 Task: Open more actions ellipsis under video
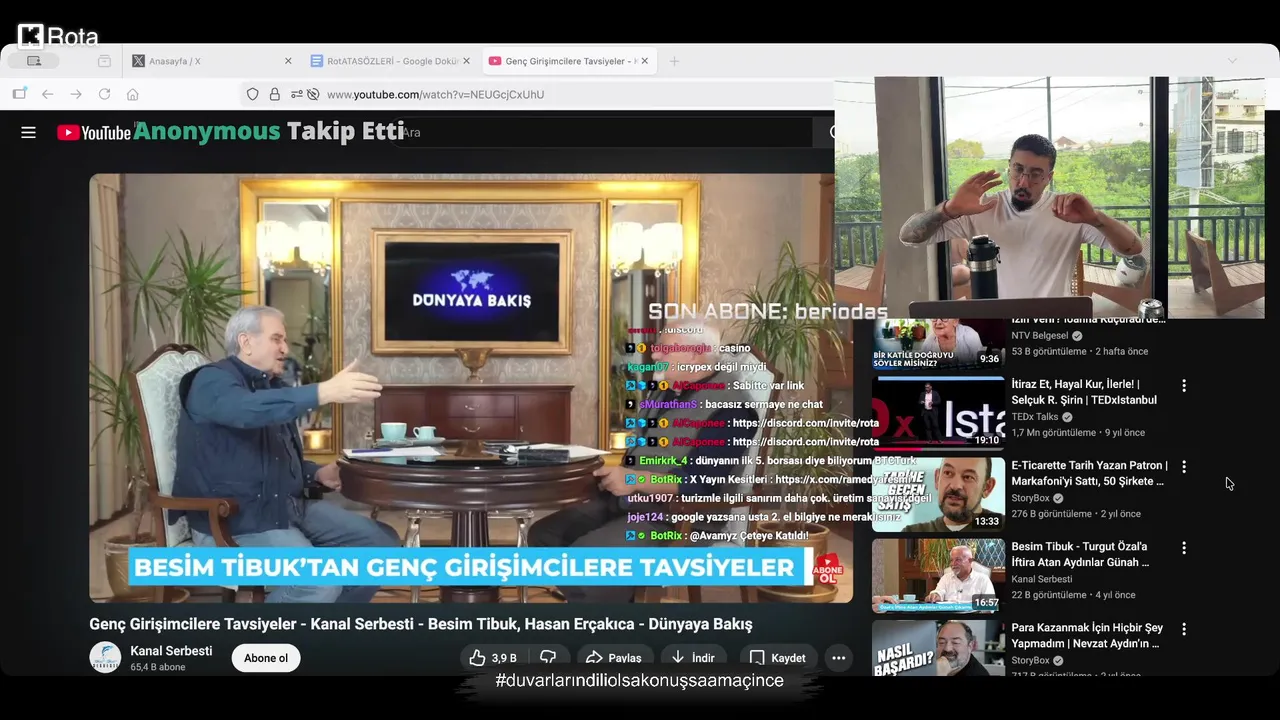click(x=838, y=658)
